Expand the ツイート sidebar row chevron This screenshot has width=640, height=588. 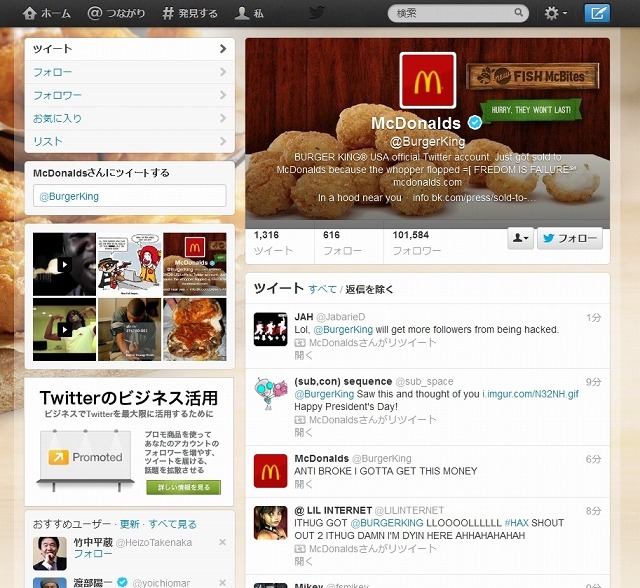[222, 49]
